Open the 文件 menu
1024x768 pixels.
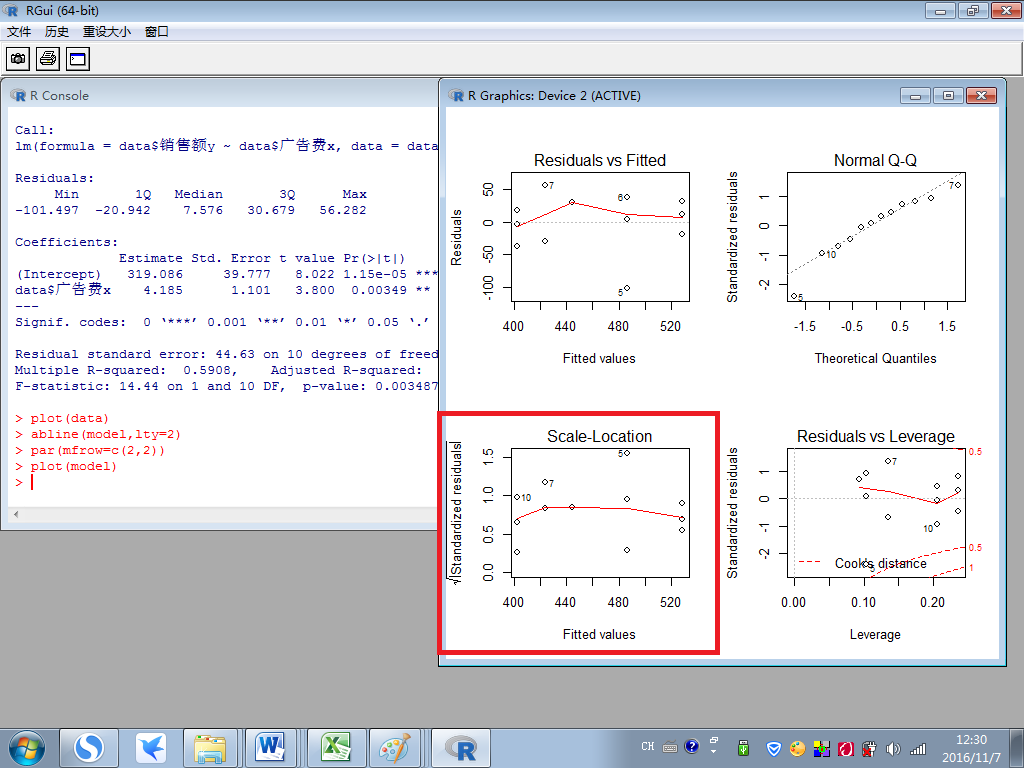tap(19, 31)
